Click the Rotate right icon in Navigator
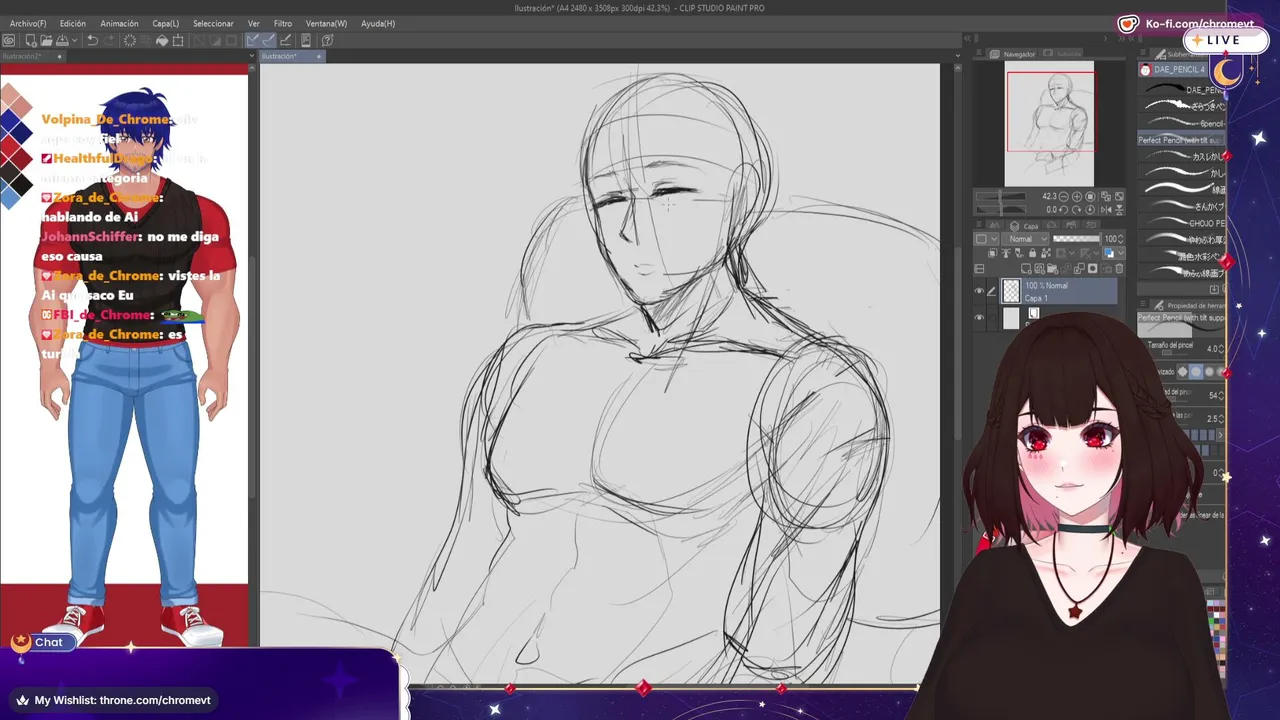 click(1077, 210)
